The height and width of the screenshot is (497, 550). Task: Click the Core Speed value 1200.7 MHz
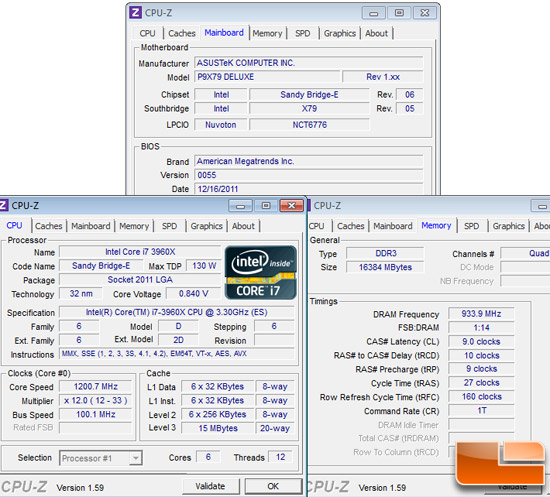click(x=96, y=387)
